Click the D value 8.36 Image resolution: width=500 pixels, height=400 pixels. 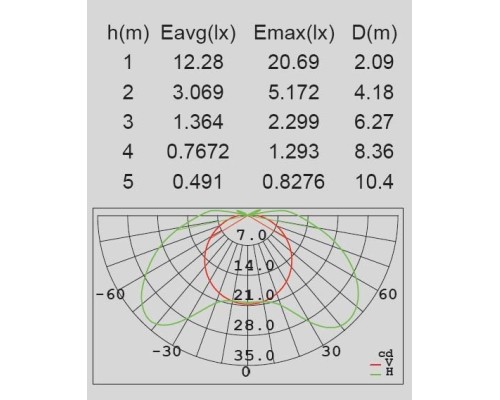(374, 152)
